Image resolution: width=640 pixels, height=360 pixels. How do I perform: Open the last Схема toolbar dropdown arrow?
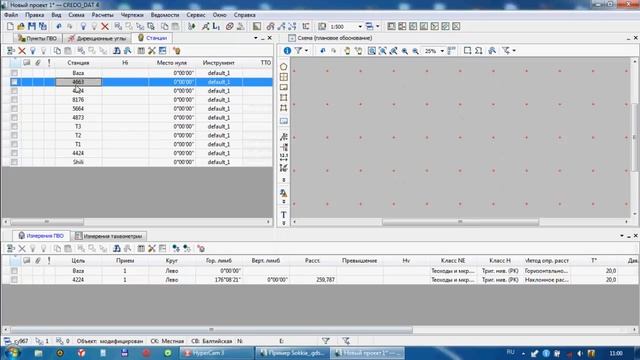coord(514,51)
